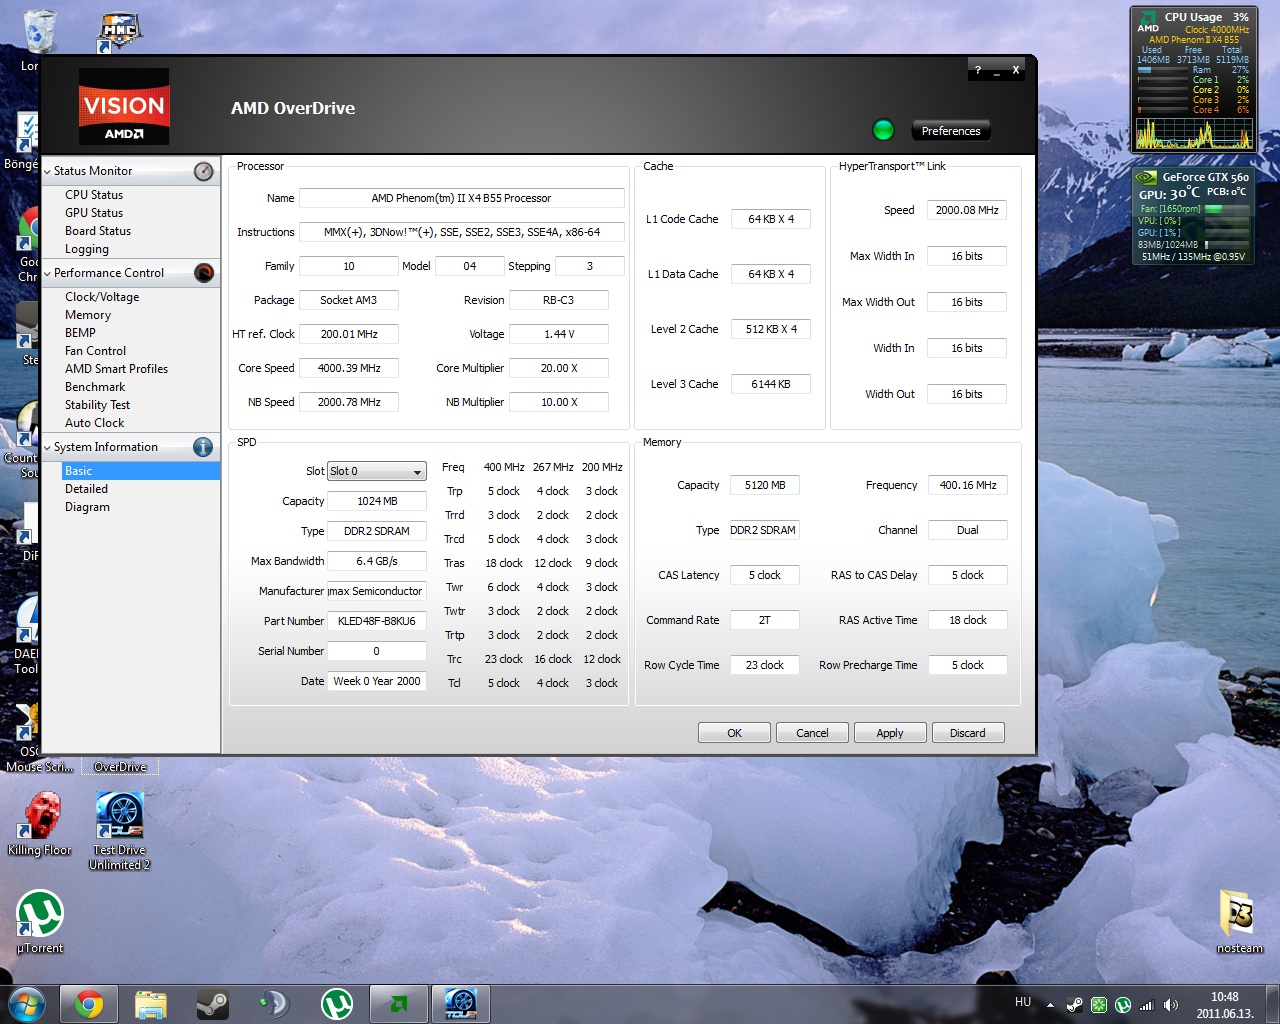1280x1024 pixels.
Task: Select the Test Drive Unlimited 2 desktop icon
Action: click(x=120, y=832)
